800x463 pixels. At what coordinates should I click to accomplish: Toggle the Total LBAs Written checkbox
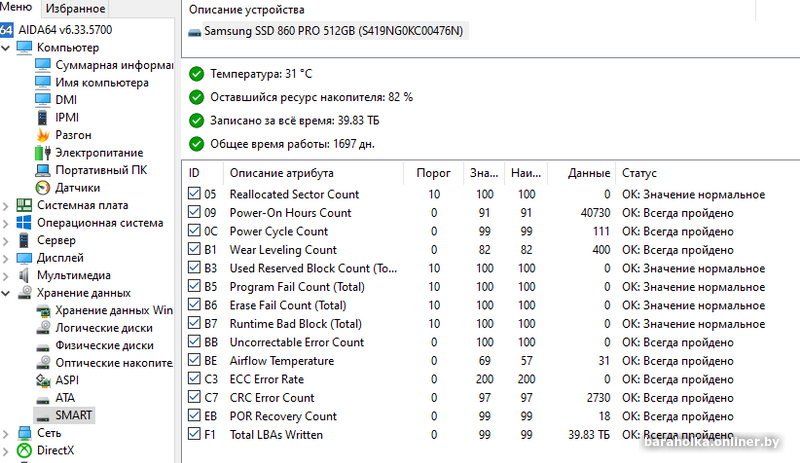click(x=195, y=434)
